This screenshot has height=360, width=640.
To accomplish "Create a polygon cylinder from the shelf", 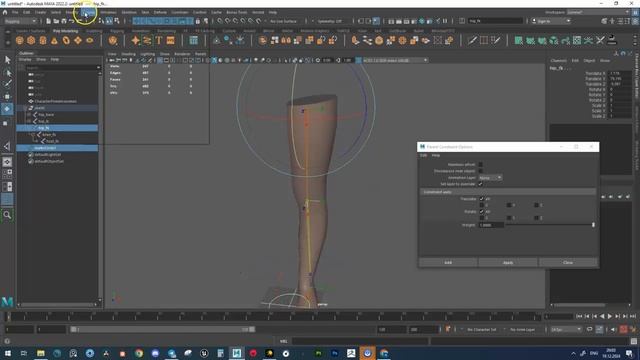I will click(x=43, y=40).
